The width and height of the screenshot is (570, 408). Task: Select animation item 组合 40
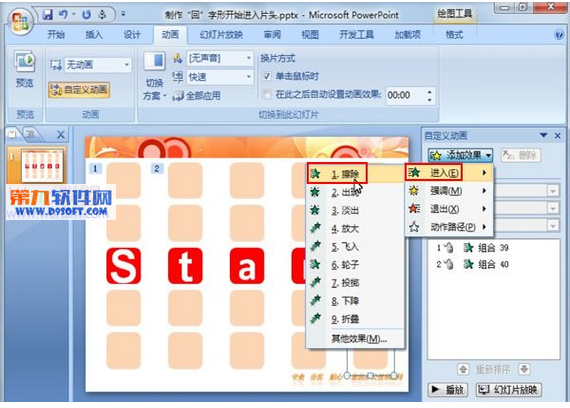tap(494, 265)
